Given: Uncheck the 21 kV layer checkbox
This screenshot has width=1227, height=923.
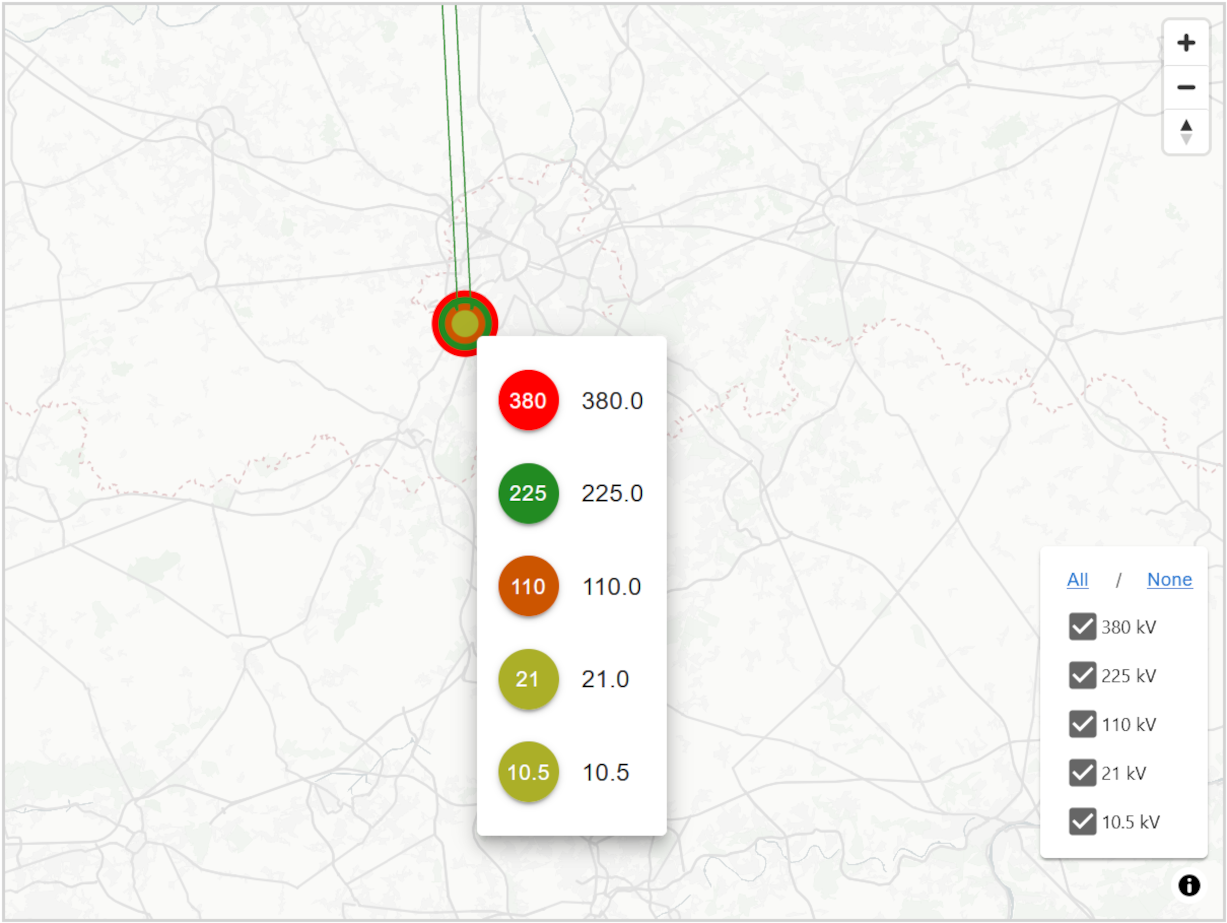Looking at the screenshot, I should click(x=1083, y=773).
